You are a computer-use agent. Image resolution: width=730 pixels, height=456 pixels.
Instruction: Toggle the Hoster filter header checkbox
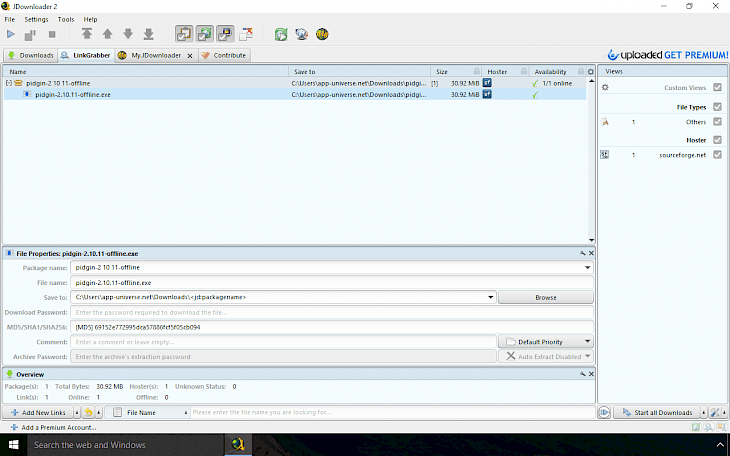click(717, 140)
